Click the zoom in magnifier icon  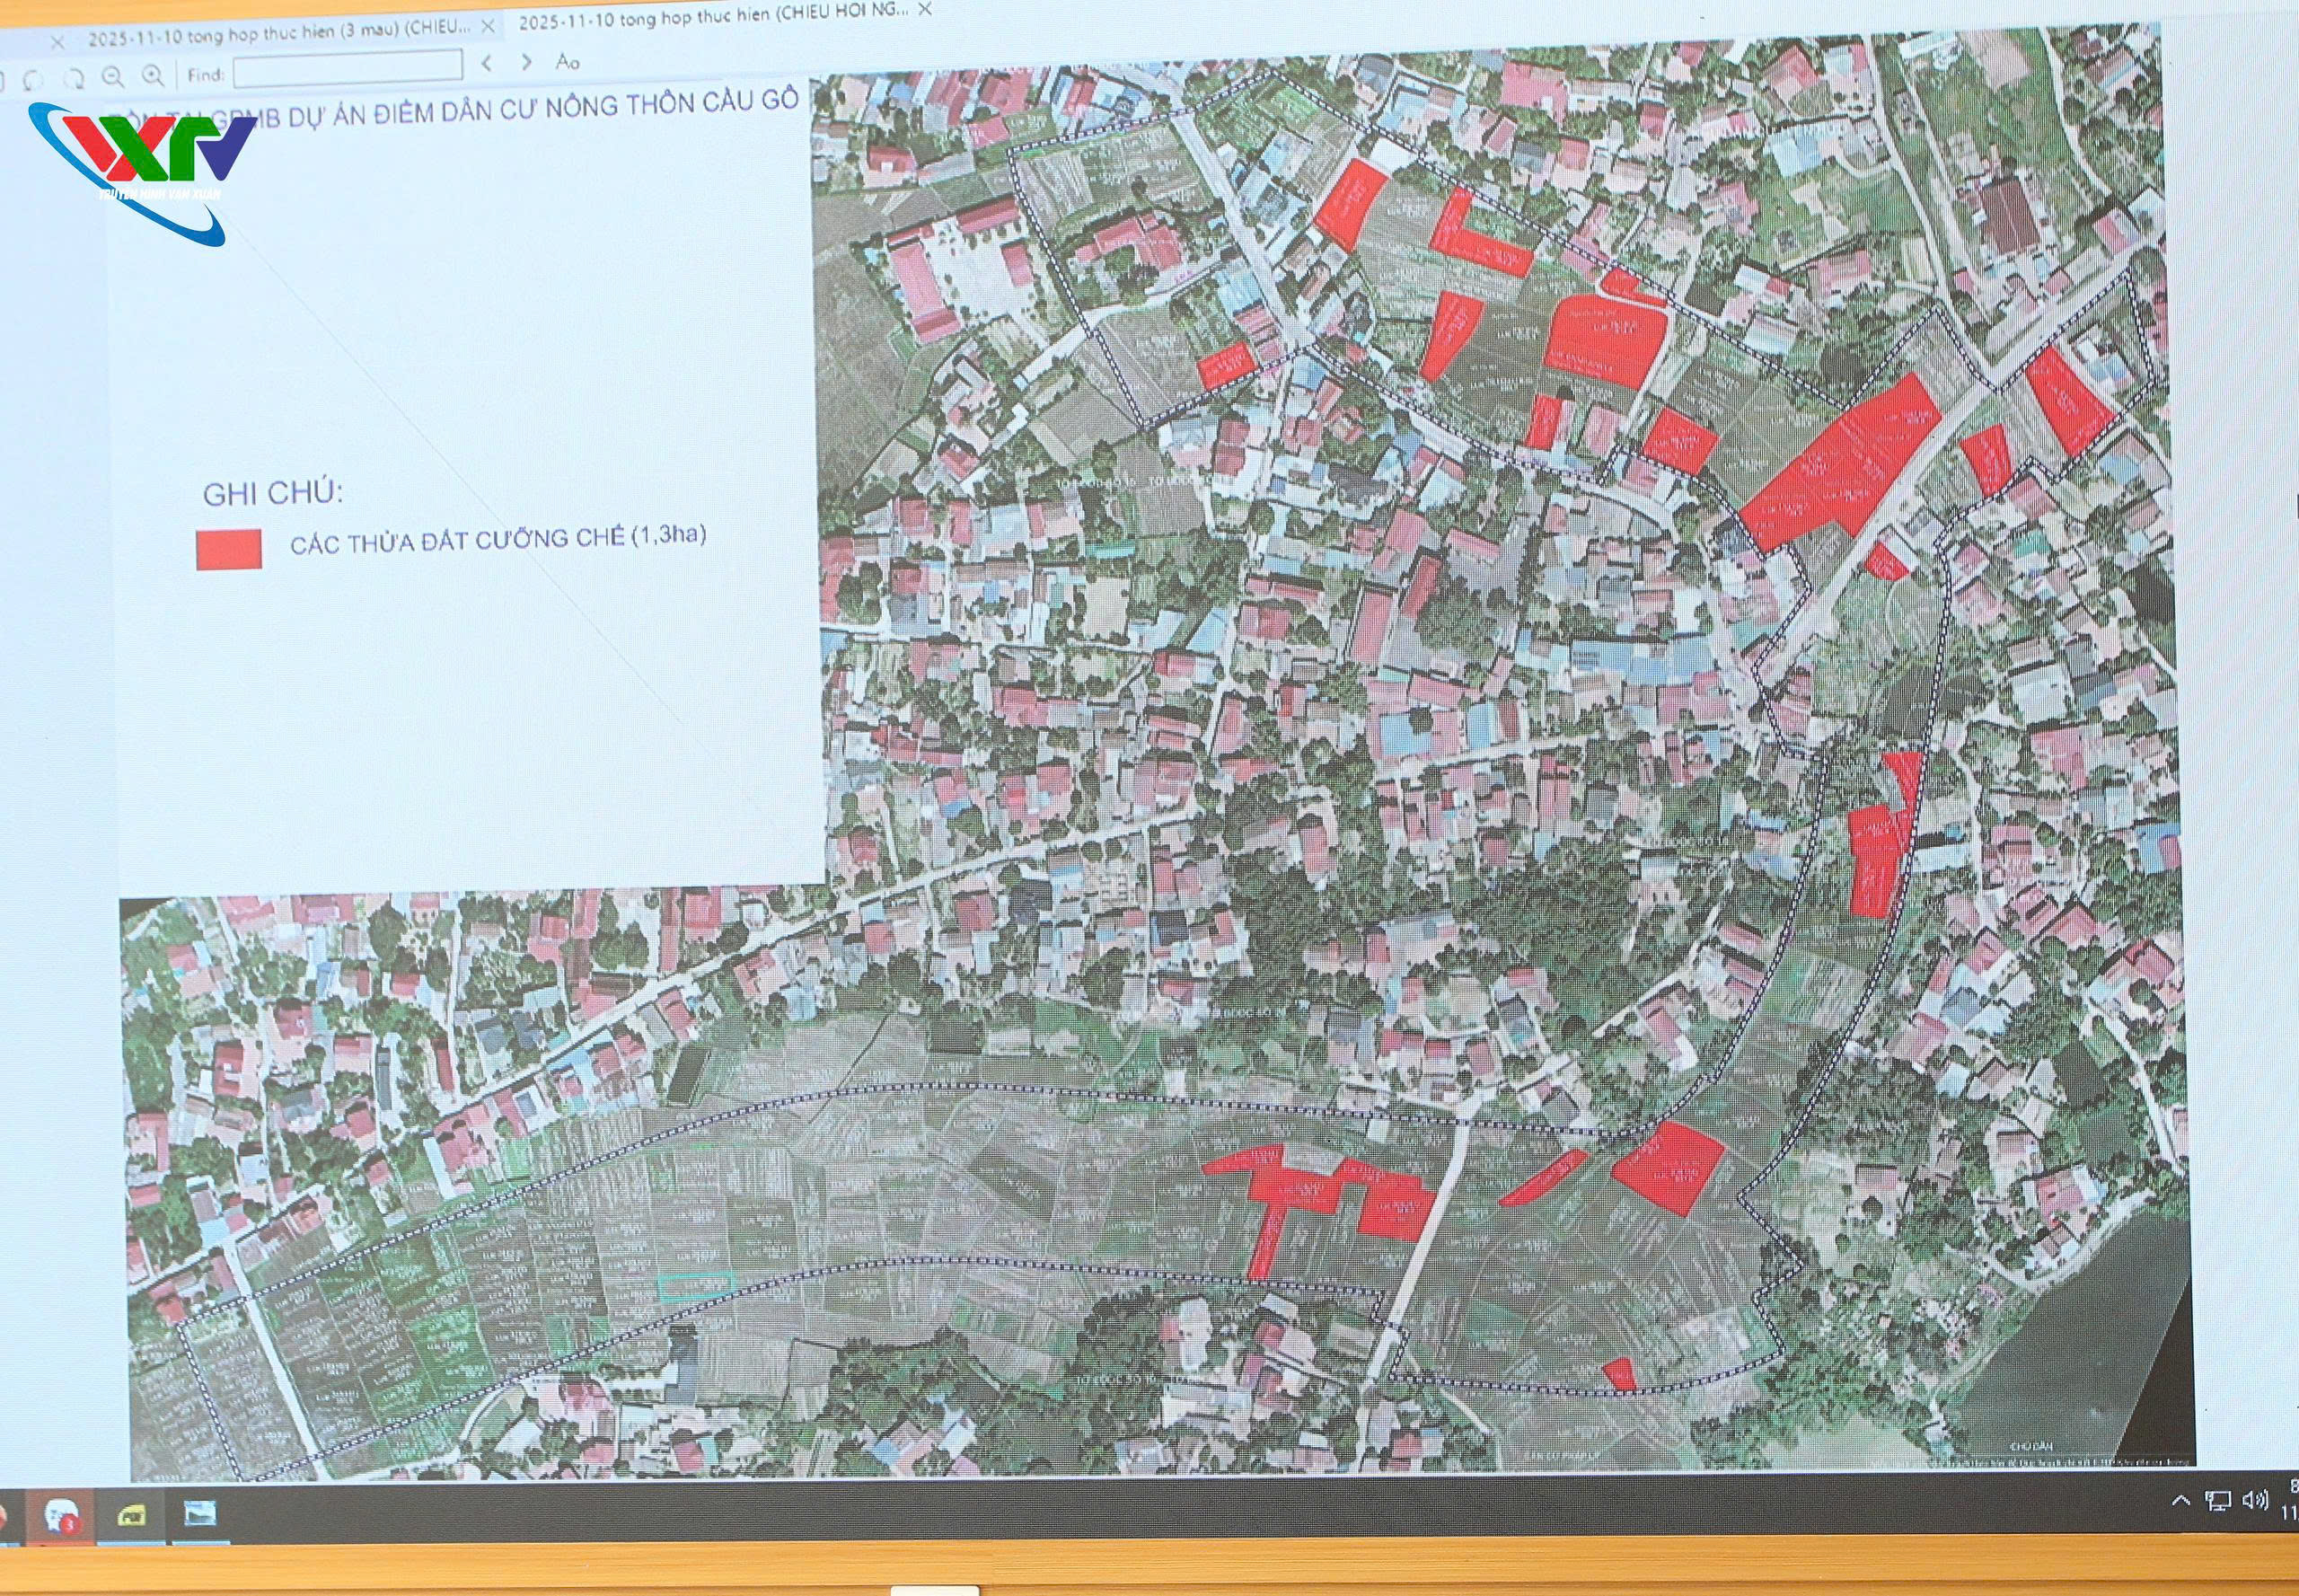(152, 75)
